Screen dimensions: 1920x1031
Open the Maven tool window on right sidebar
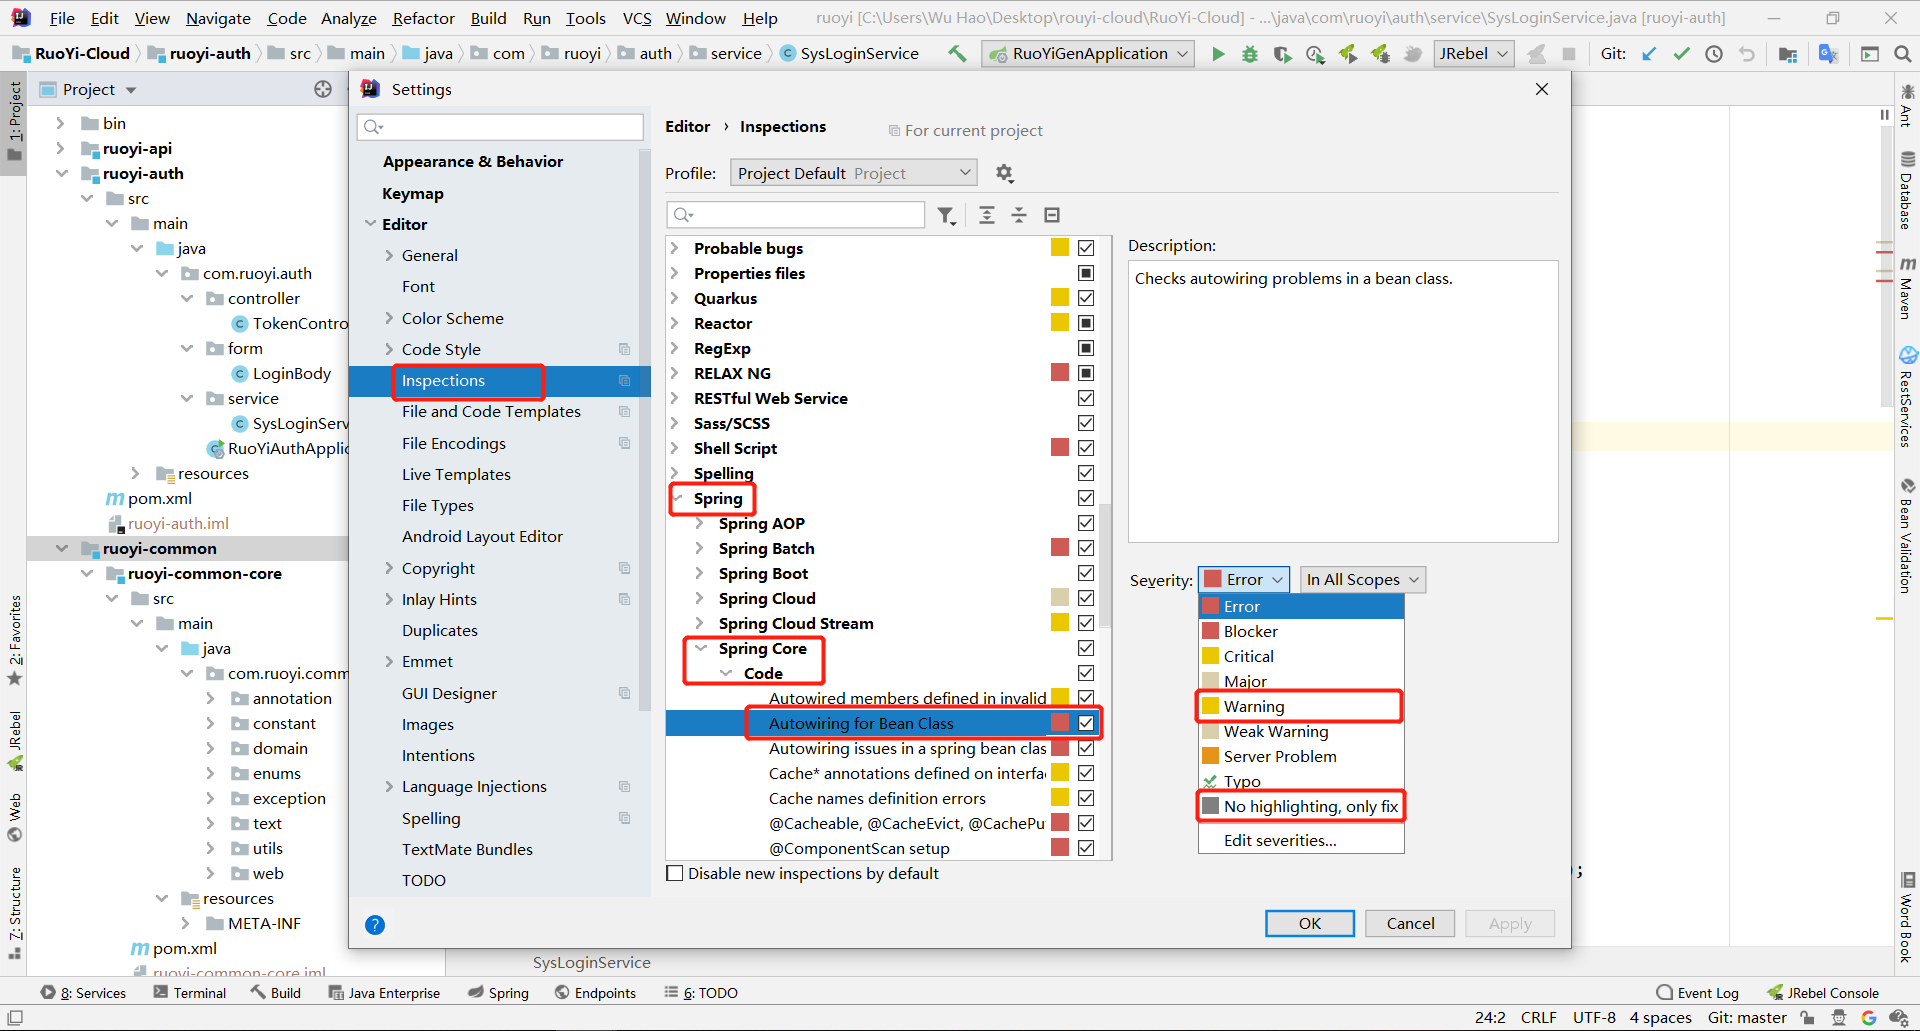[1909, 290]
